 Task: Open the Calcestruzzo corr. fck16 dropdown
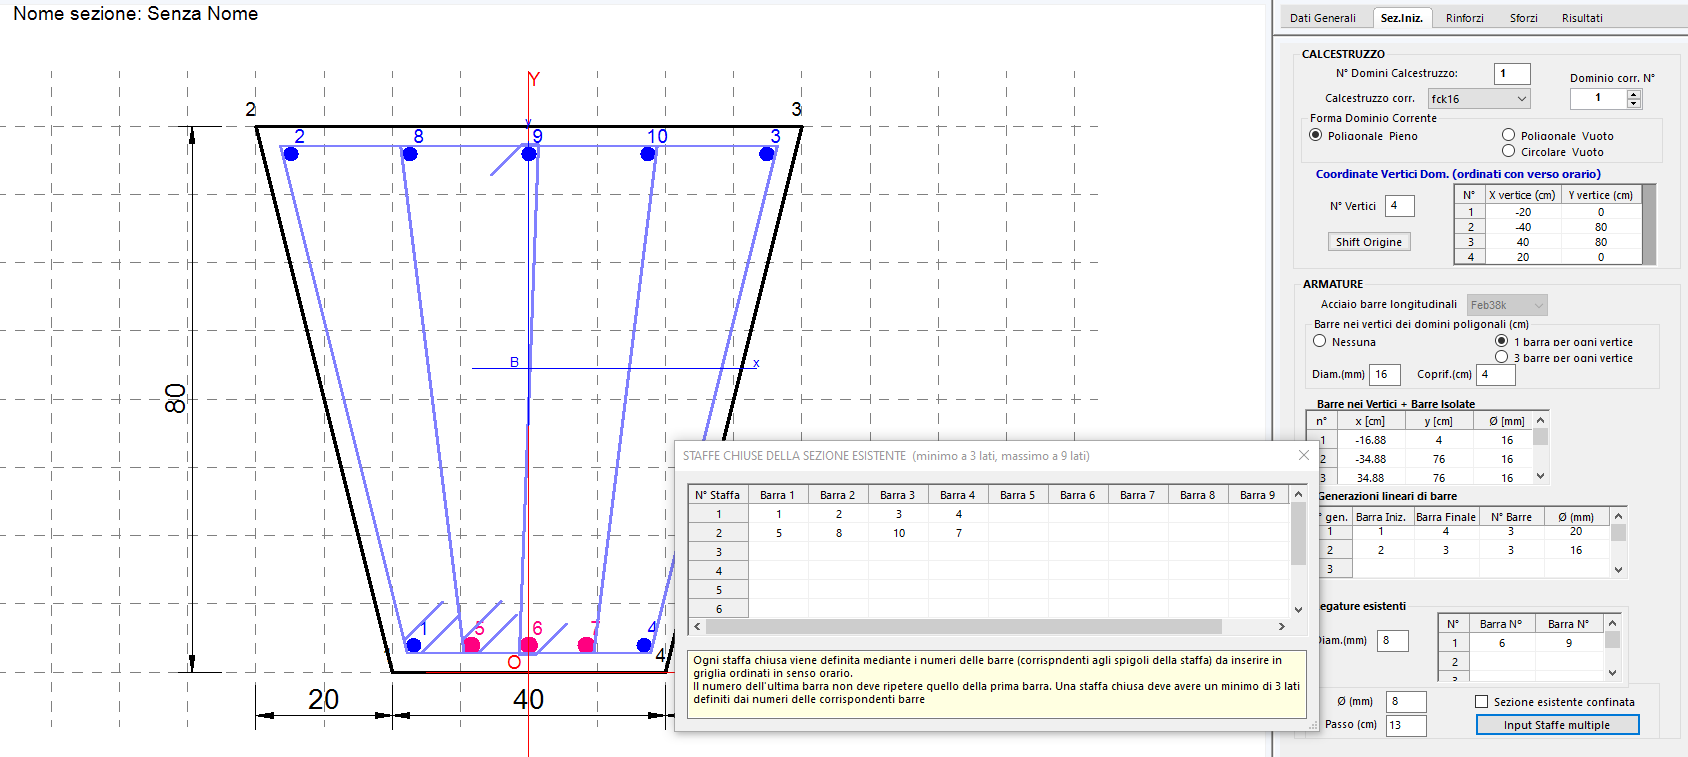click(1479, 98)
